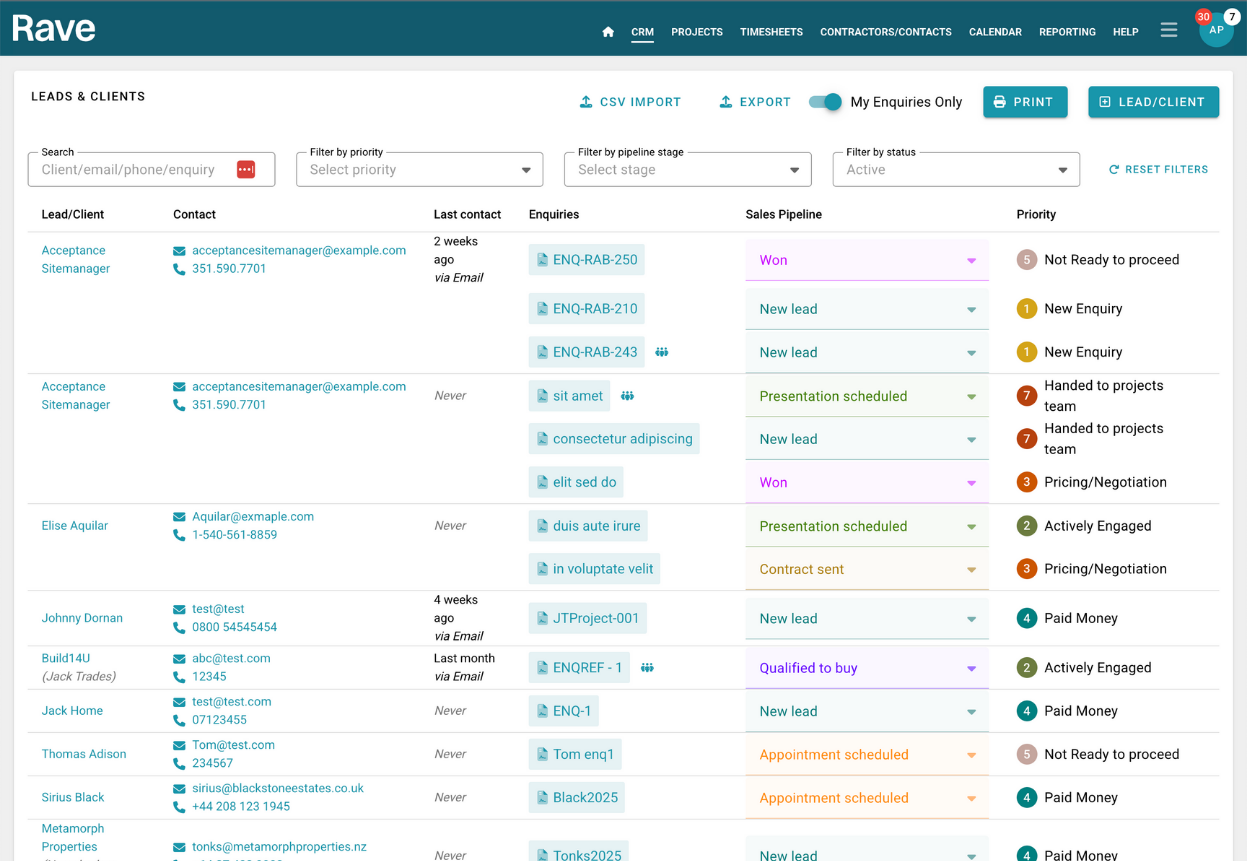
Task: Open Sales Pipeline dropdown for Black2025
Action: (867, 798)
